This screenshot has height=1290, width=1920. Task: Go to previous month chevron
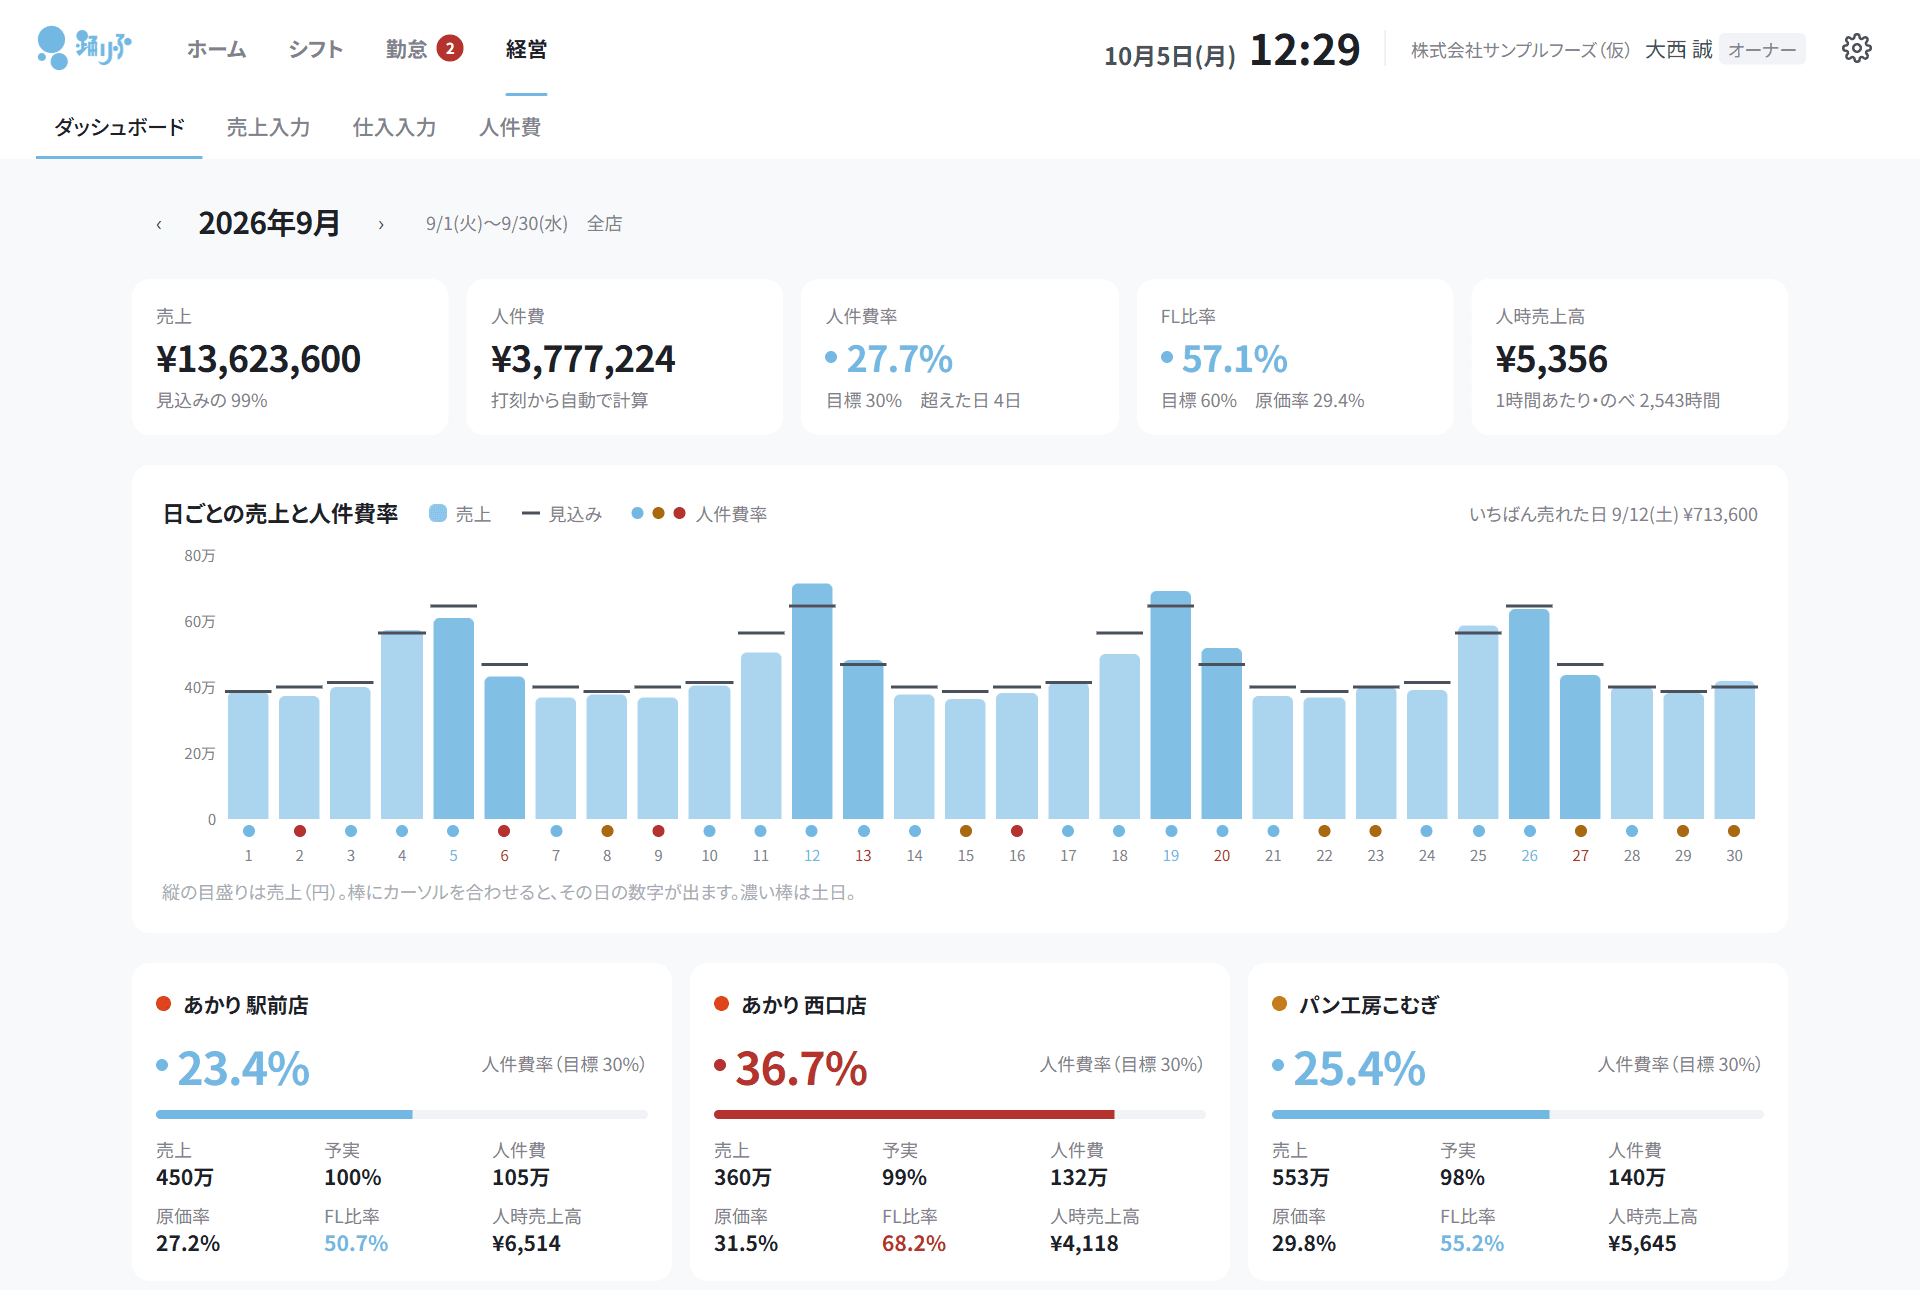(x=159, y=224)
